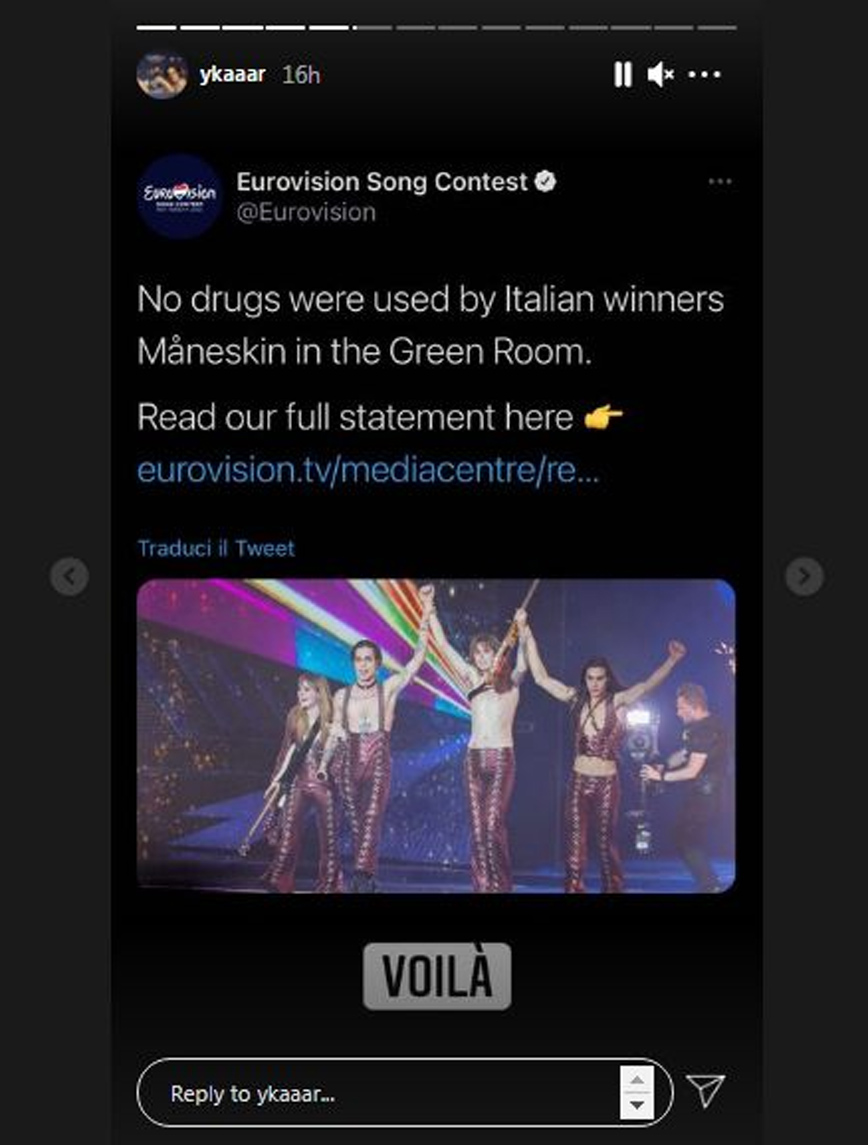Go to the next story
The image size is (868, 1145).
804,576
